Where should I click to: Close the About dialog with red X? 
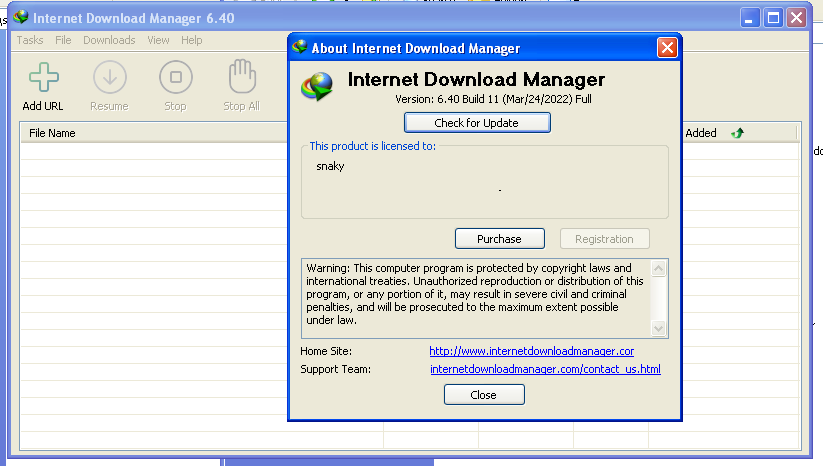(667, 48)
